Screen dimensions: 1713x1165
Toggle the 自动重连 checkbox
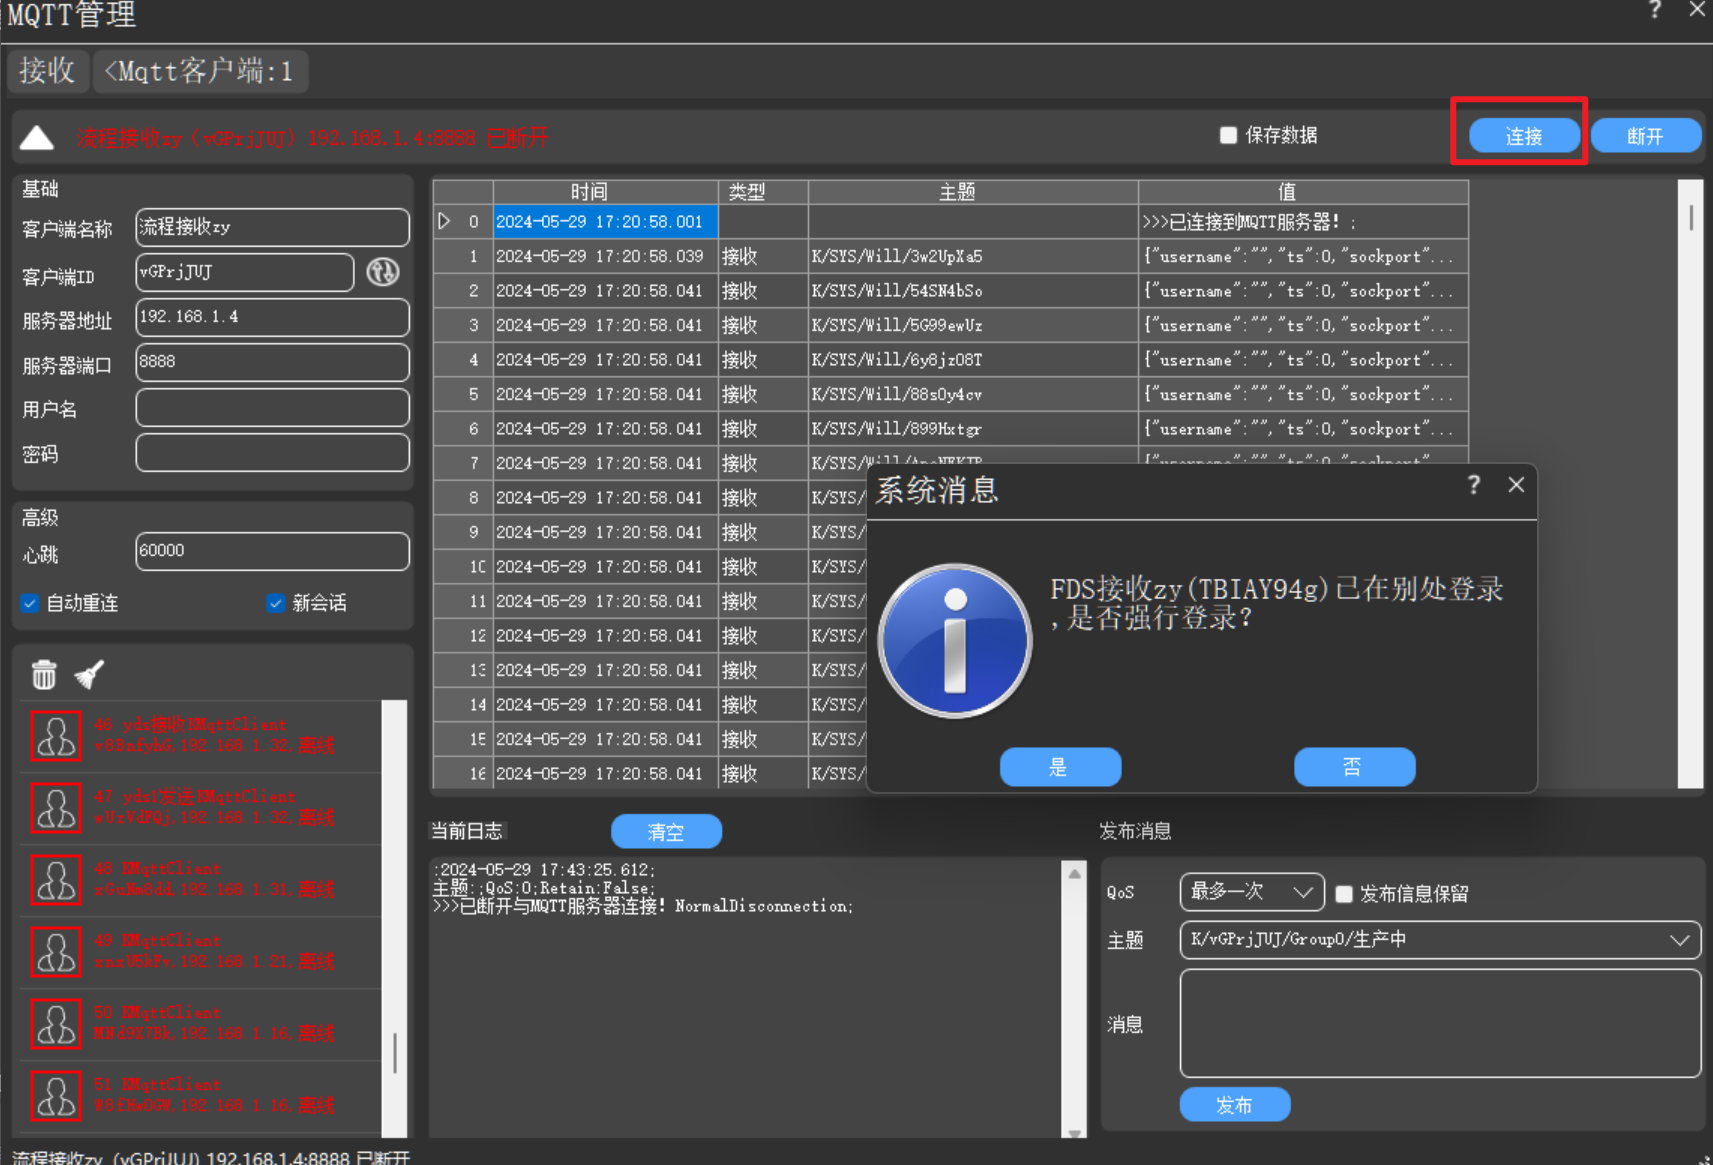click(x=30, y=603)
